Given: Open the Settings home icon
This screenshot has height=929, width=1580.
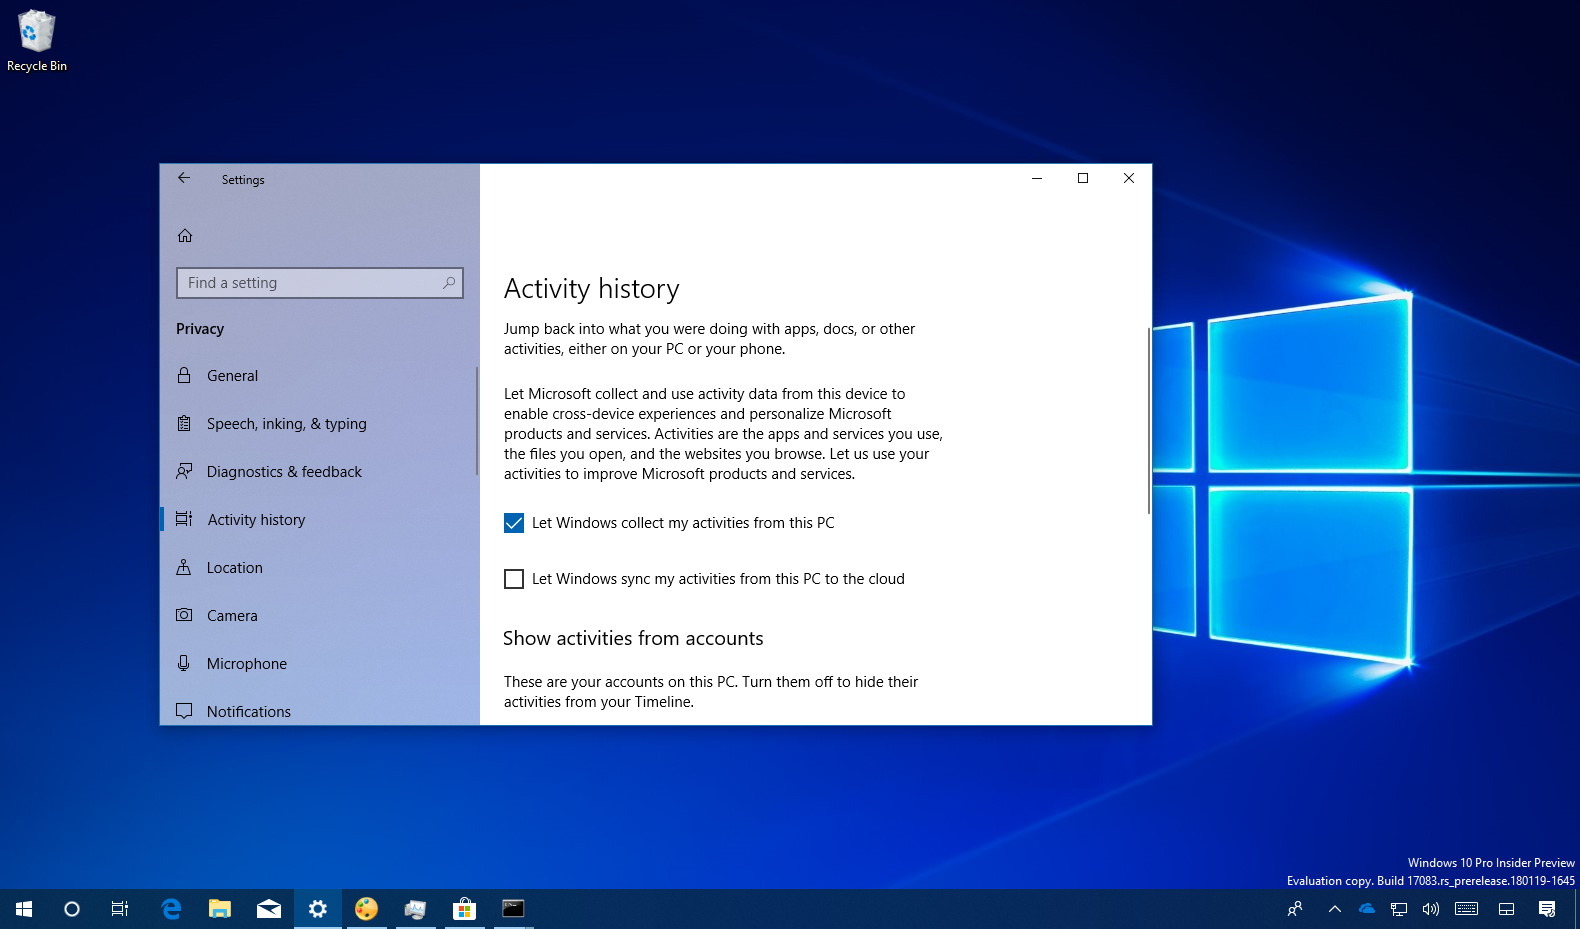Looking at the screenshot, I should click(x=185, y=236).
